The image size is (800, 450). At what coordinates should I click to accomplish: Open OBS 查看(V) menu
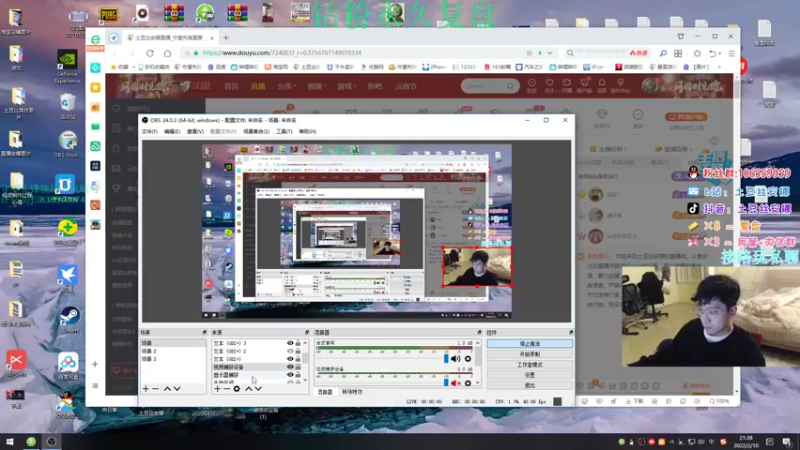(195, 132)
